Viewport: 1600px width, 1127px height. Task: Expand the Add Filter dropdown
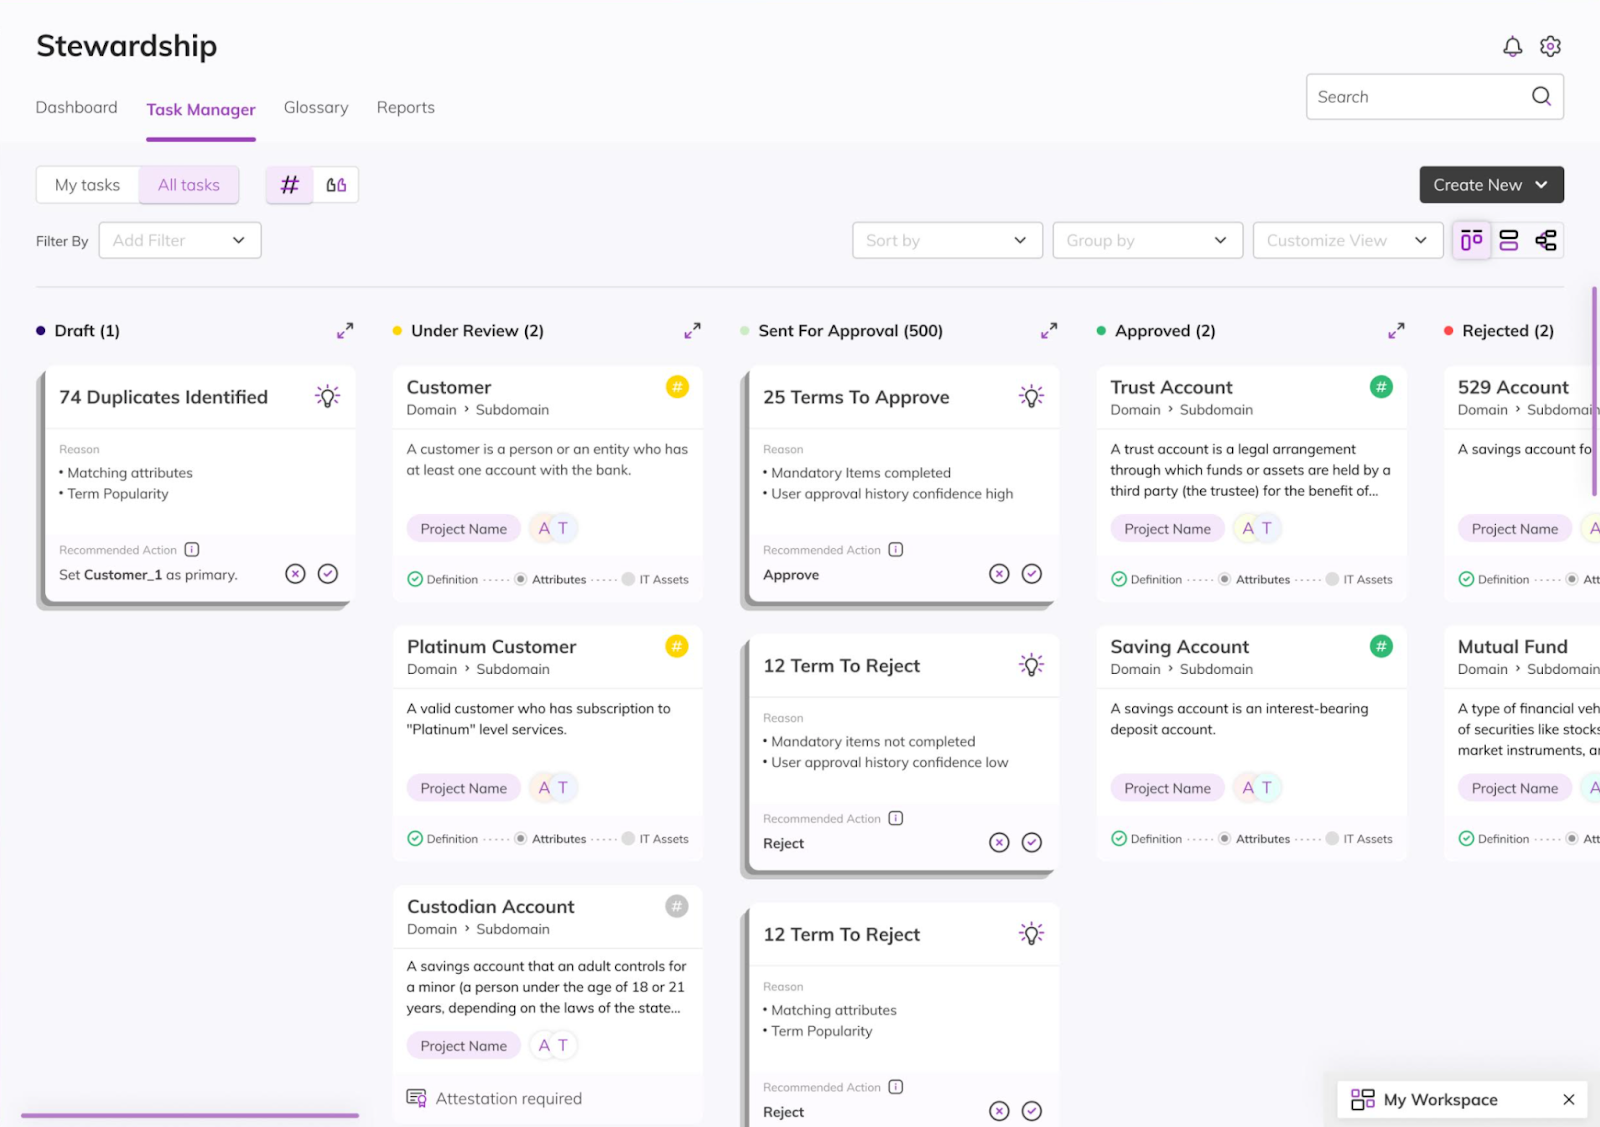pos(180,240)
